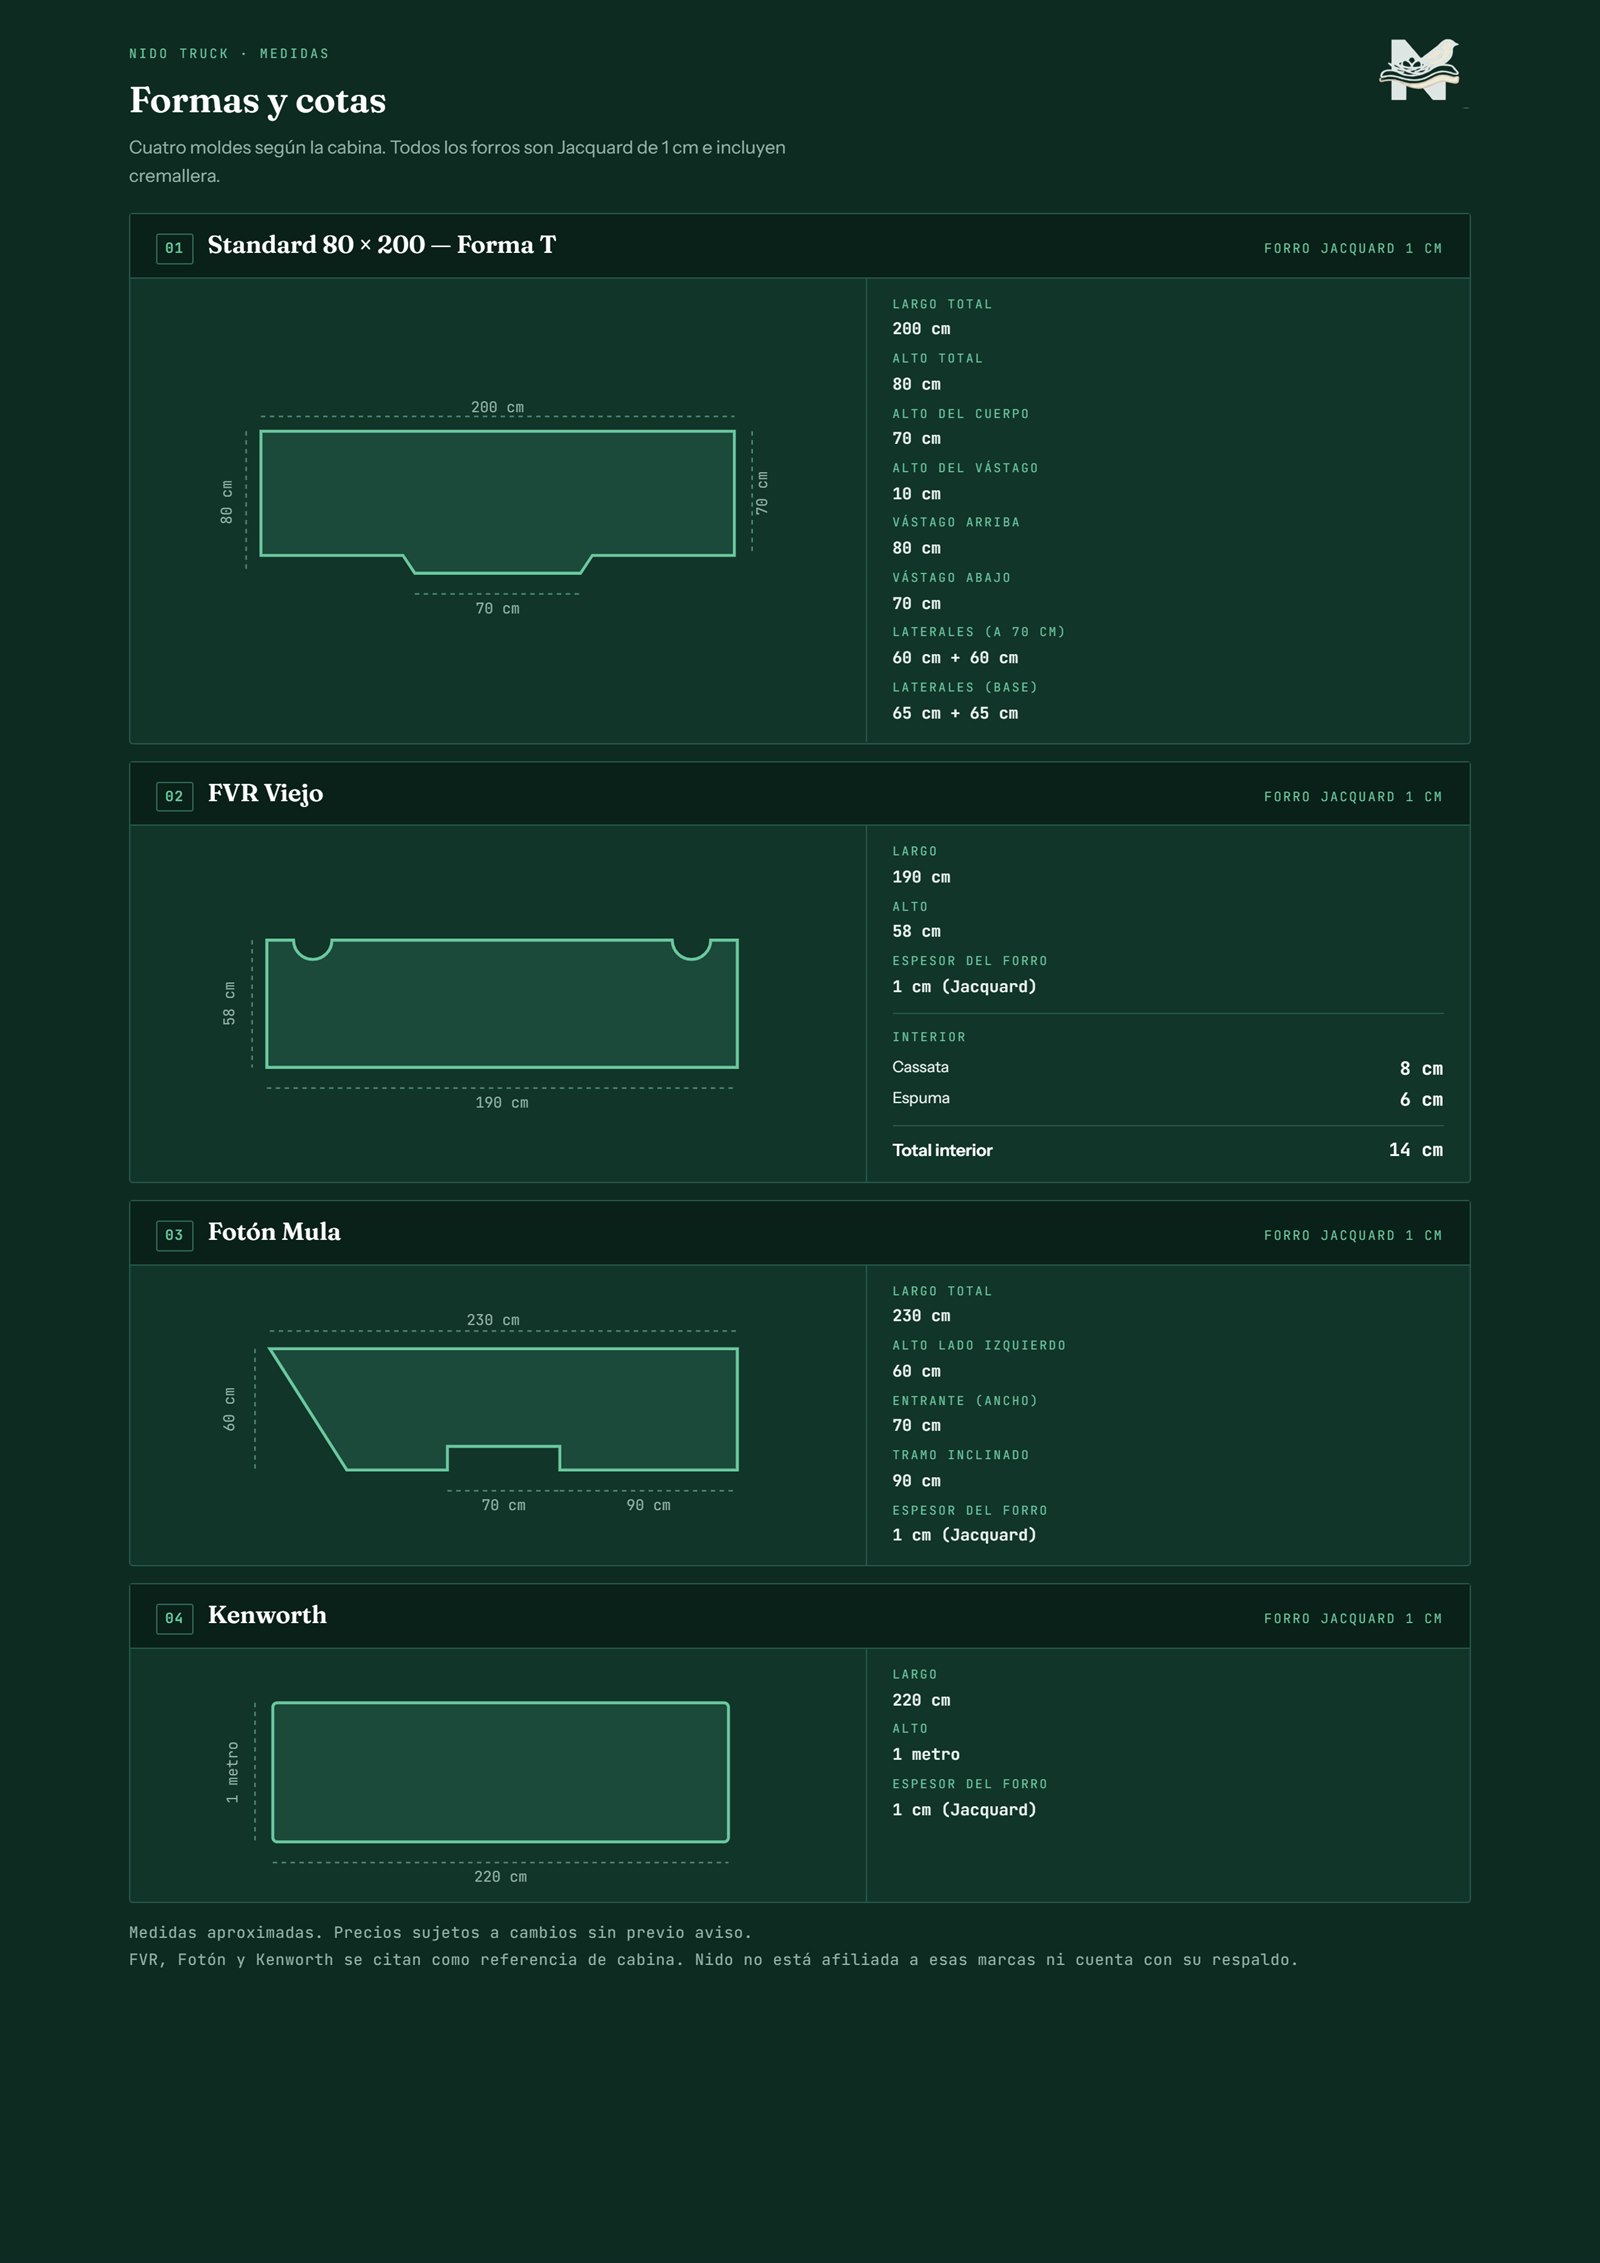Click the "LATERALES (BASE)" label
1600x2263 pixels.
pyautogui.click(x=965, y=688)
